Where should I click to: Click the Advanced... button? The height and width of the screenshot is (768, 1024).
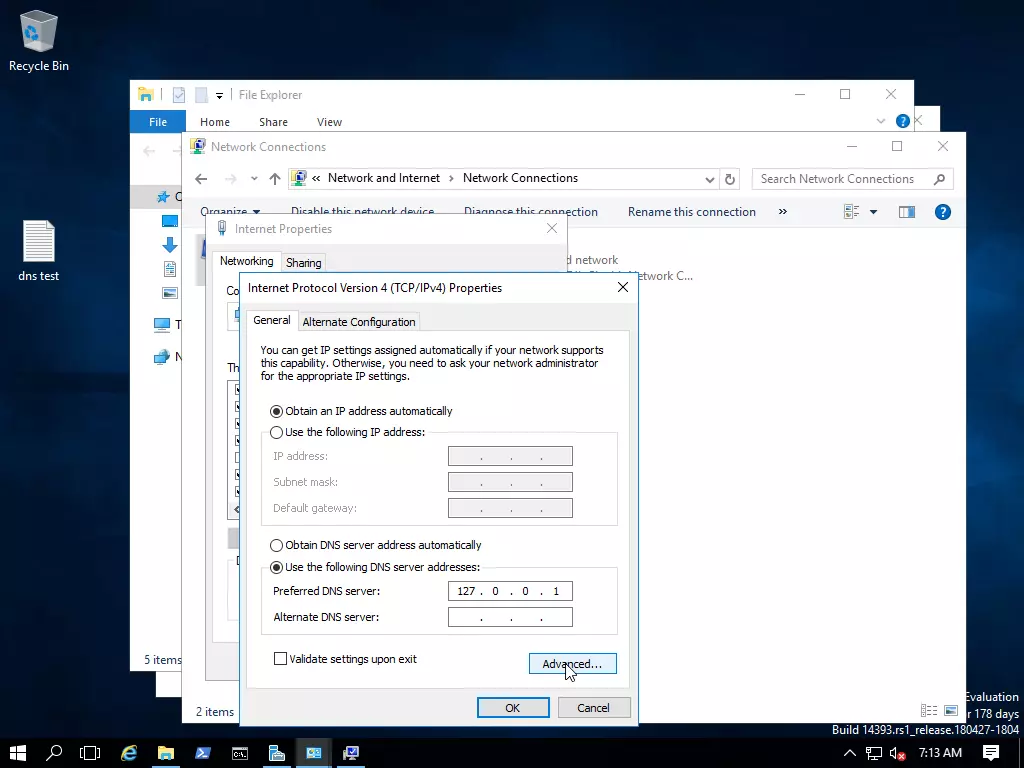point(573,664)
